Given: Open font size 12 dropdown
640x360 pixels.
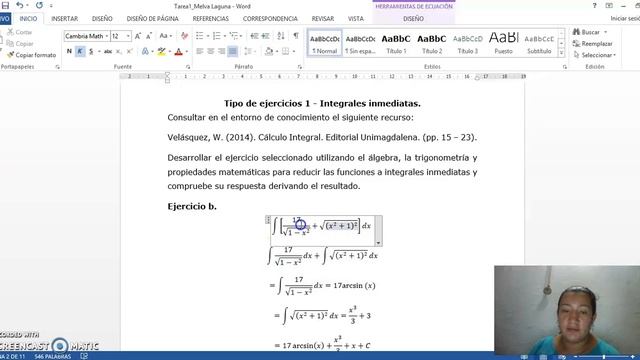Looking at the screenshot, I should (x=128, y=36).
